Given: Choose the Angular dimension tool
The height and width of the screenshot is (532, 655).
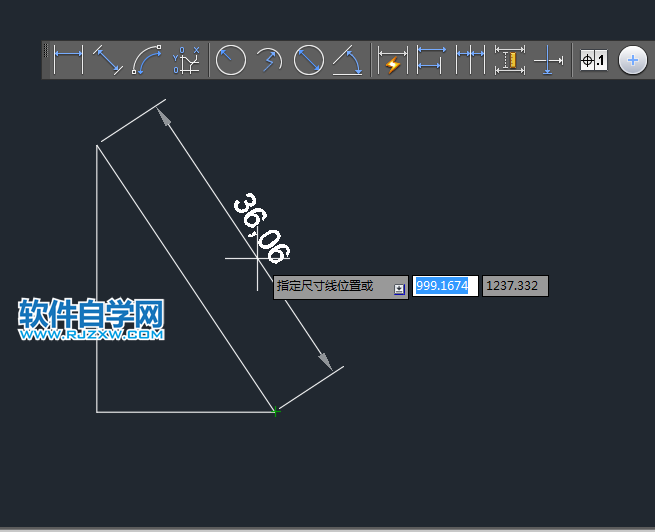Looking at the screenshot, I should [x=348, y=60].
